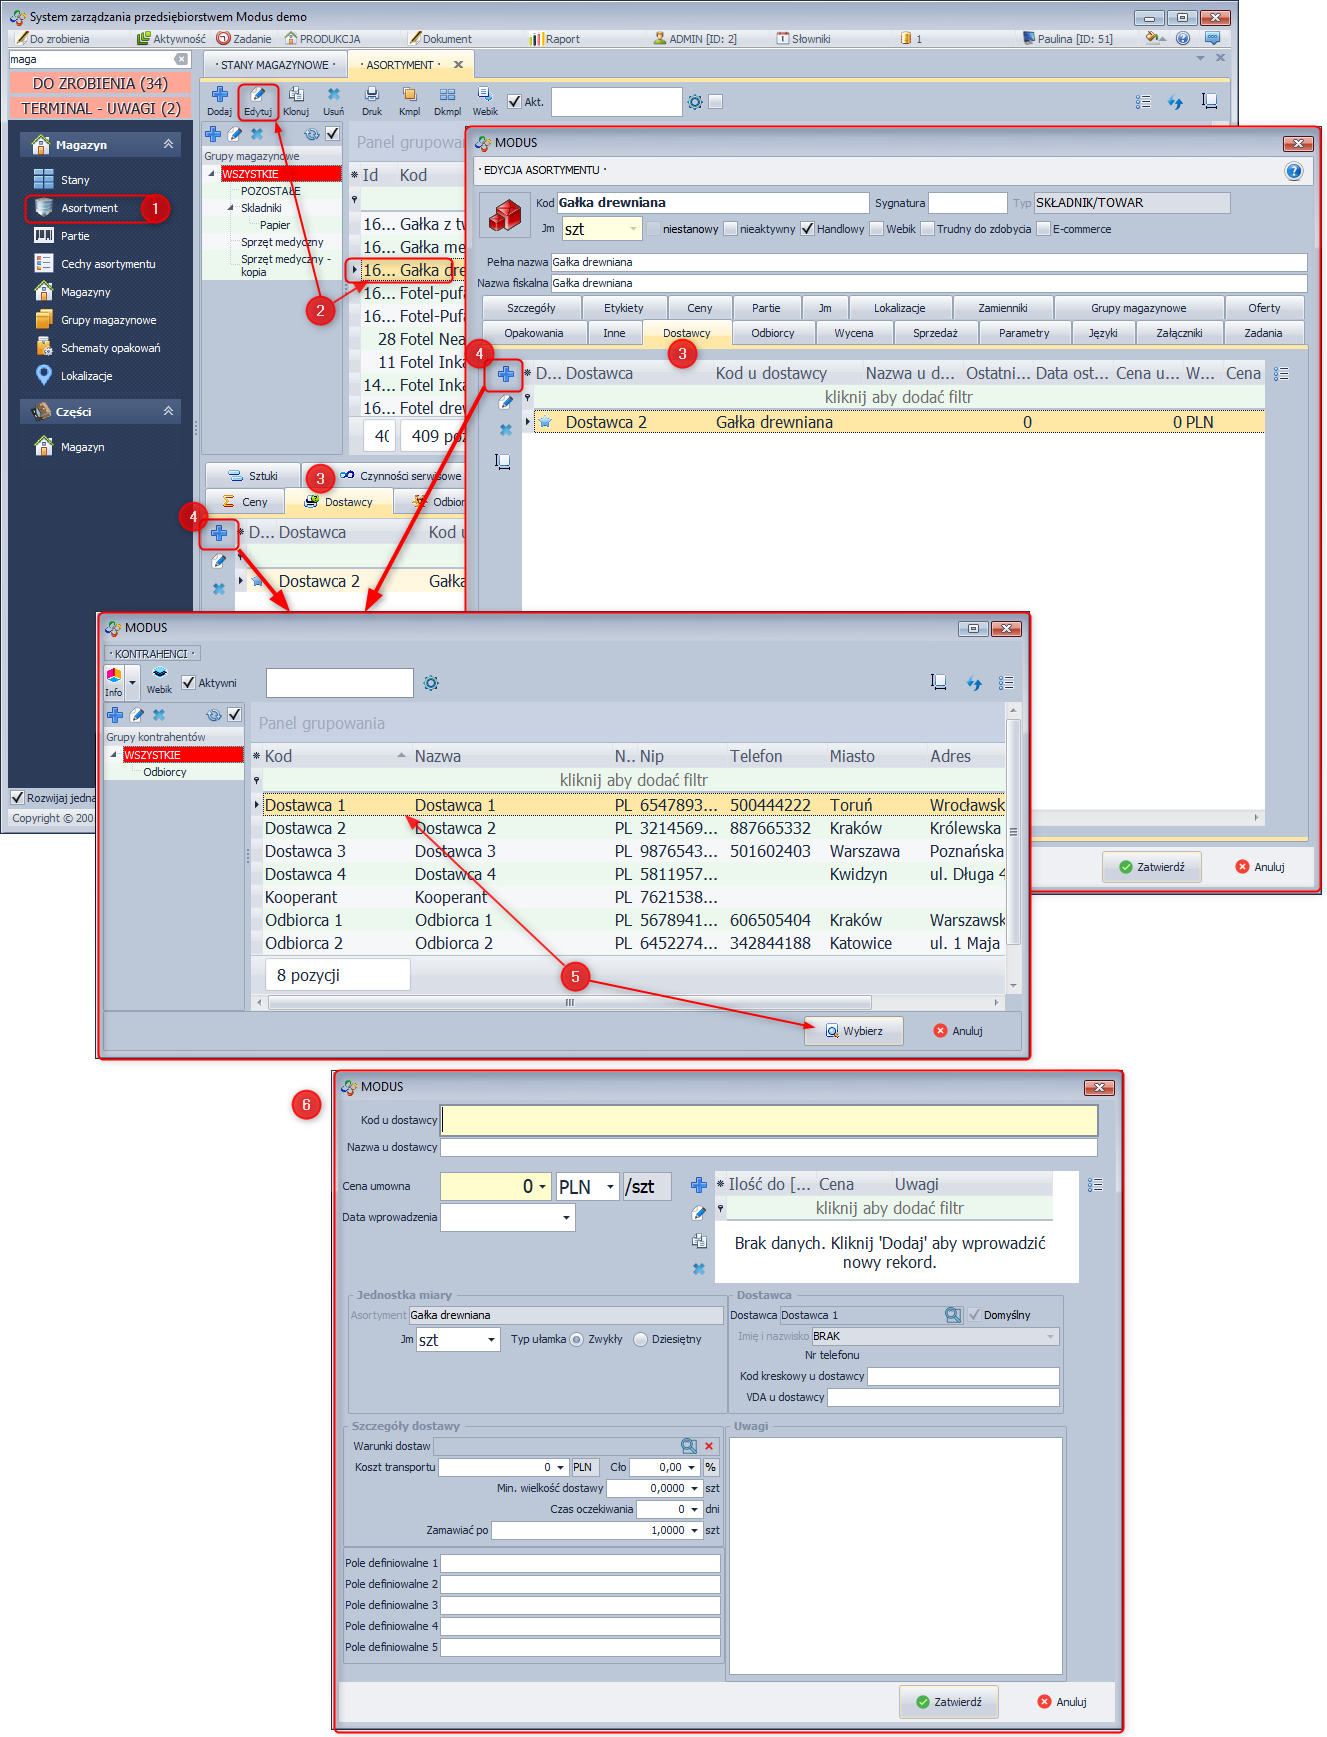Open the STANY MAGAZYNOWE tab

pyautogui.click(x=276, y=65)
